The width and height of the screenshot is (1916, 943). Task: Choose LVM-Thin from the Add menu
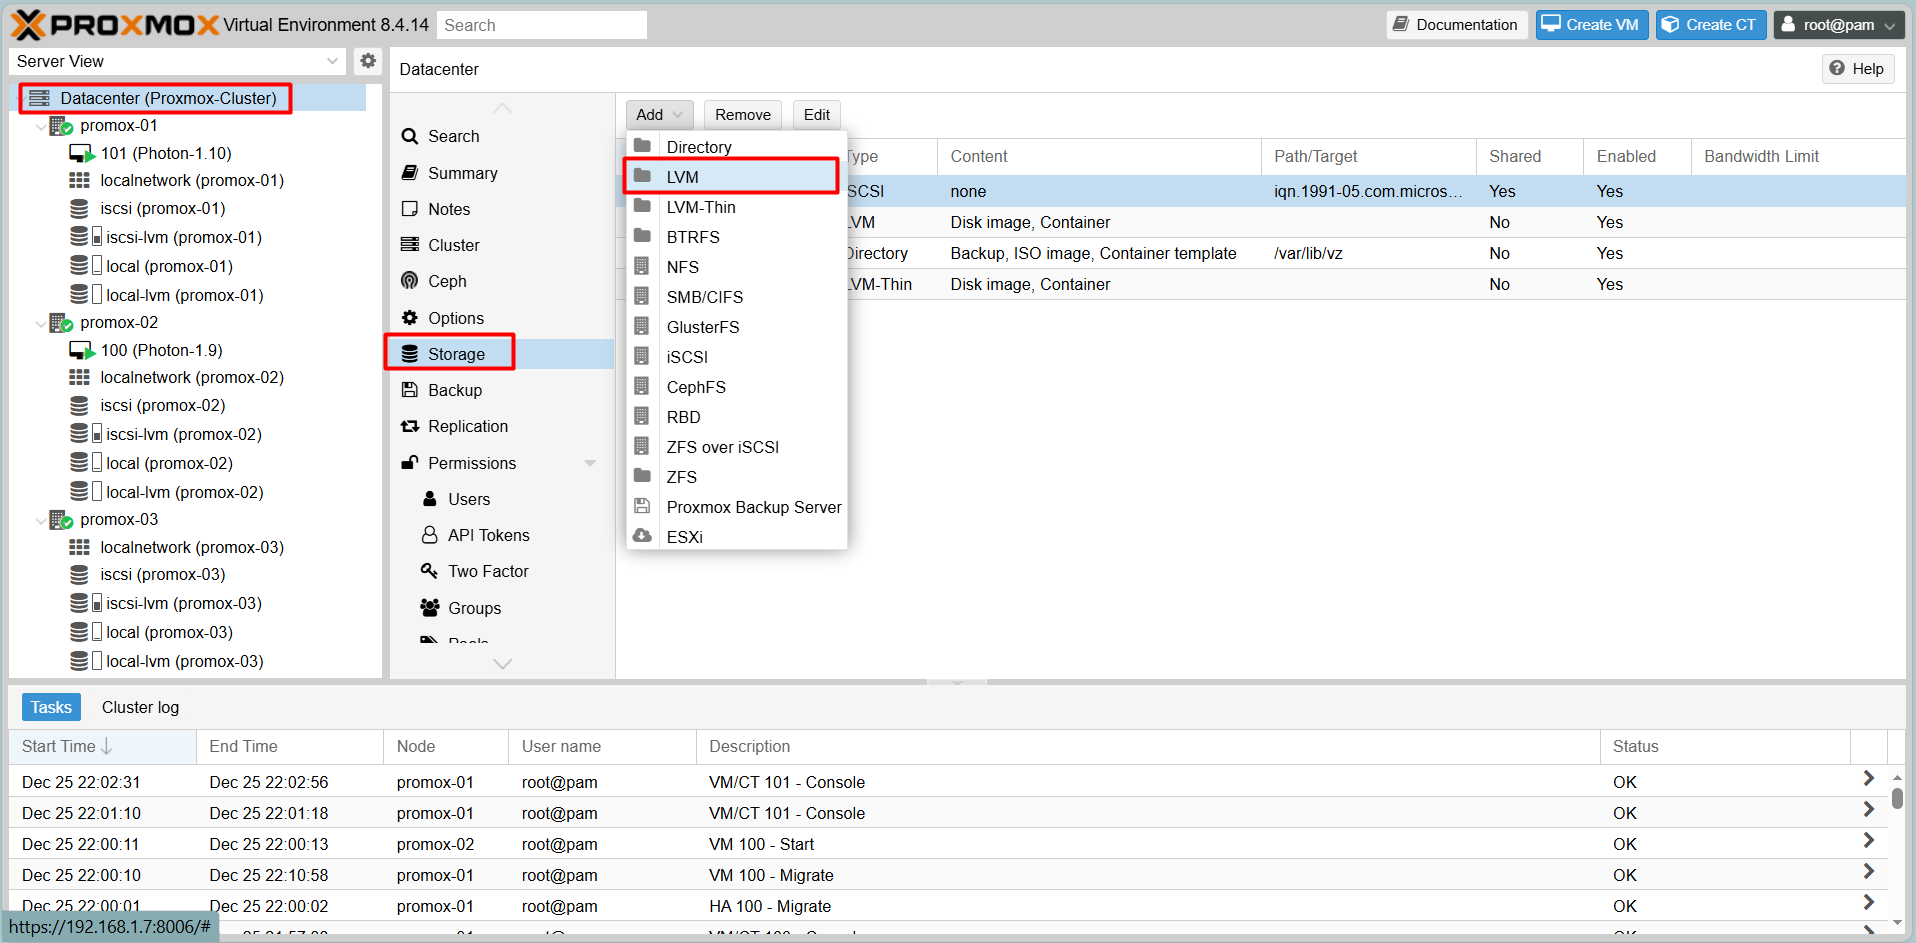tap(700, 207)
